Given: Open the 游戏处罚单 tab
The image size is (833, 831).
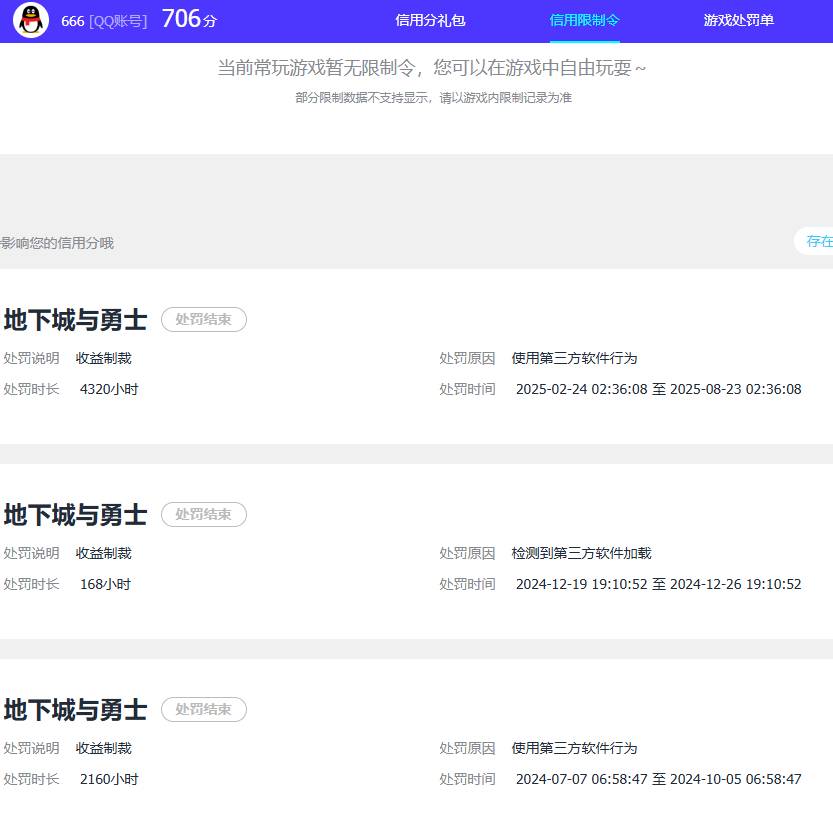Looking at the screenshot, I should (x=738, y=20).
